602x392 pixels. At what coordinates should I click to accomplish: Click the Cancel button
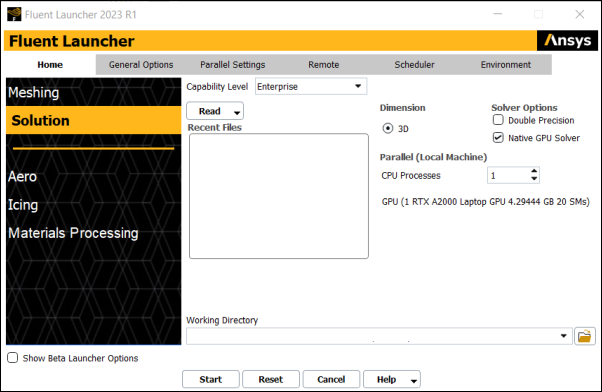pyautogui.click(x=331, y=379)
